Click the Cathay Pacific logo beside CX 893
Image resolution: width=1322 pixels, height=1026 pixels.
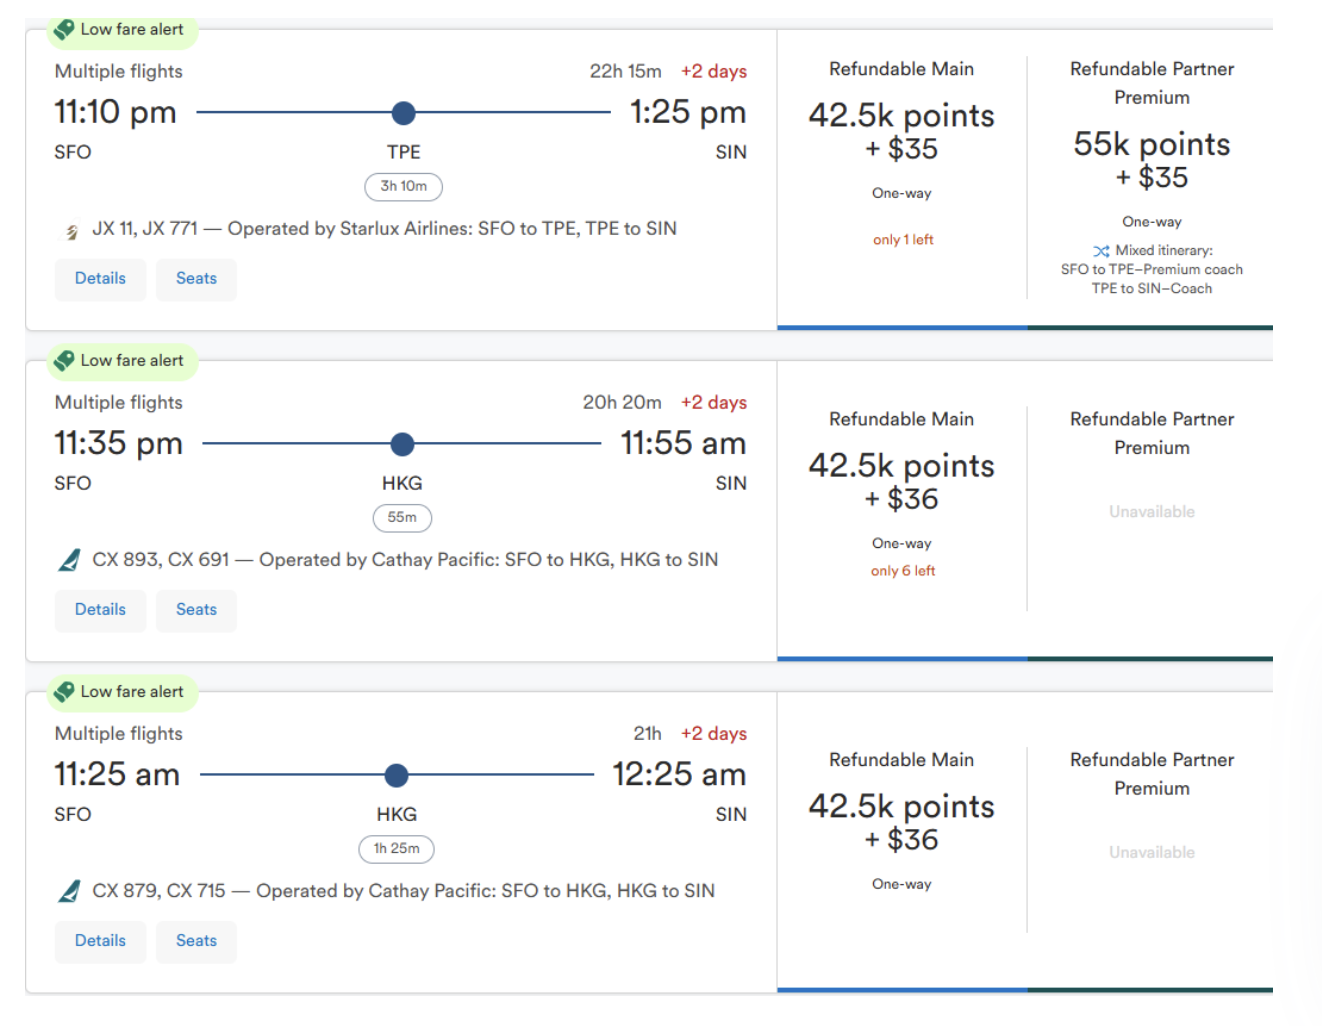click(x=69, y=561)
